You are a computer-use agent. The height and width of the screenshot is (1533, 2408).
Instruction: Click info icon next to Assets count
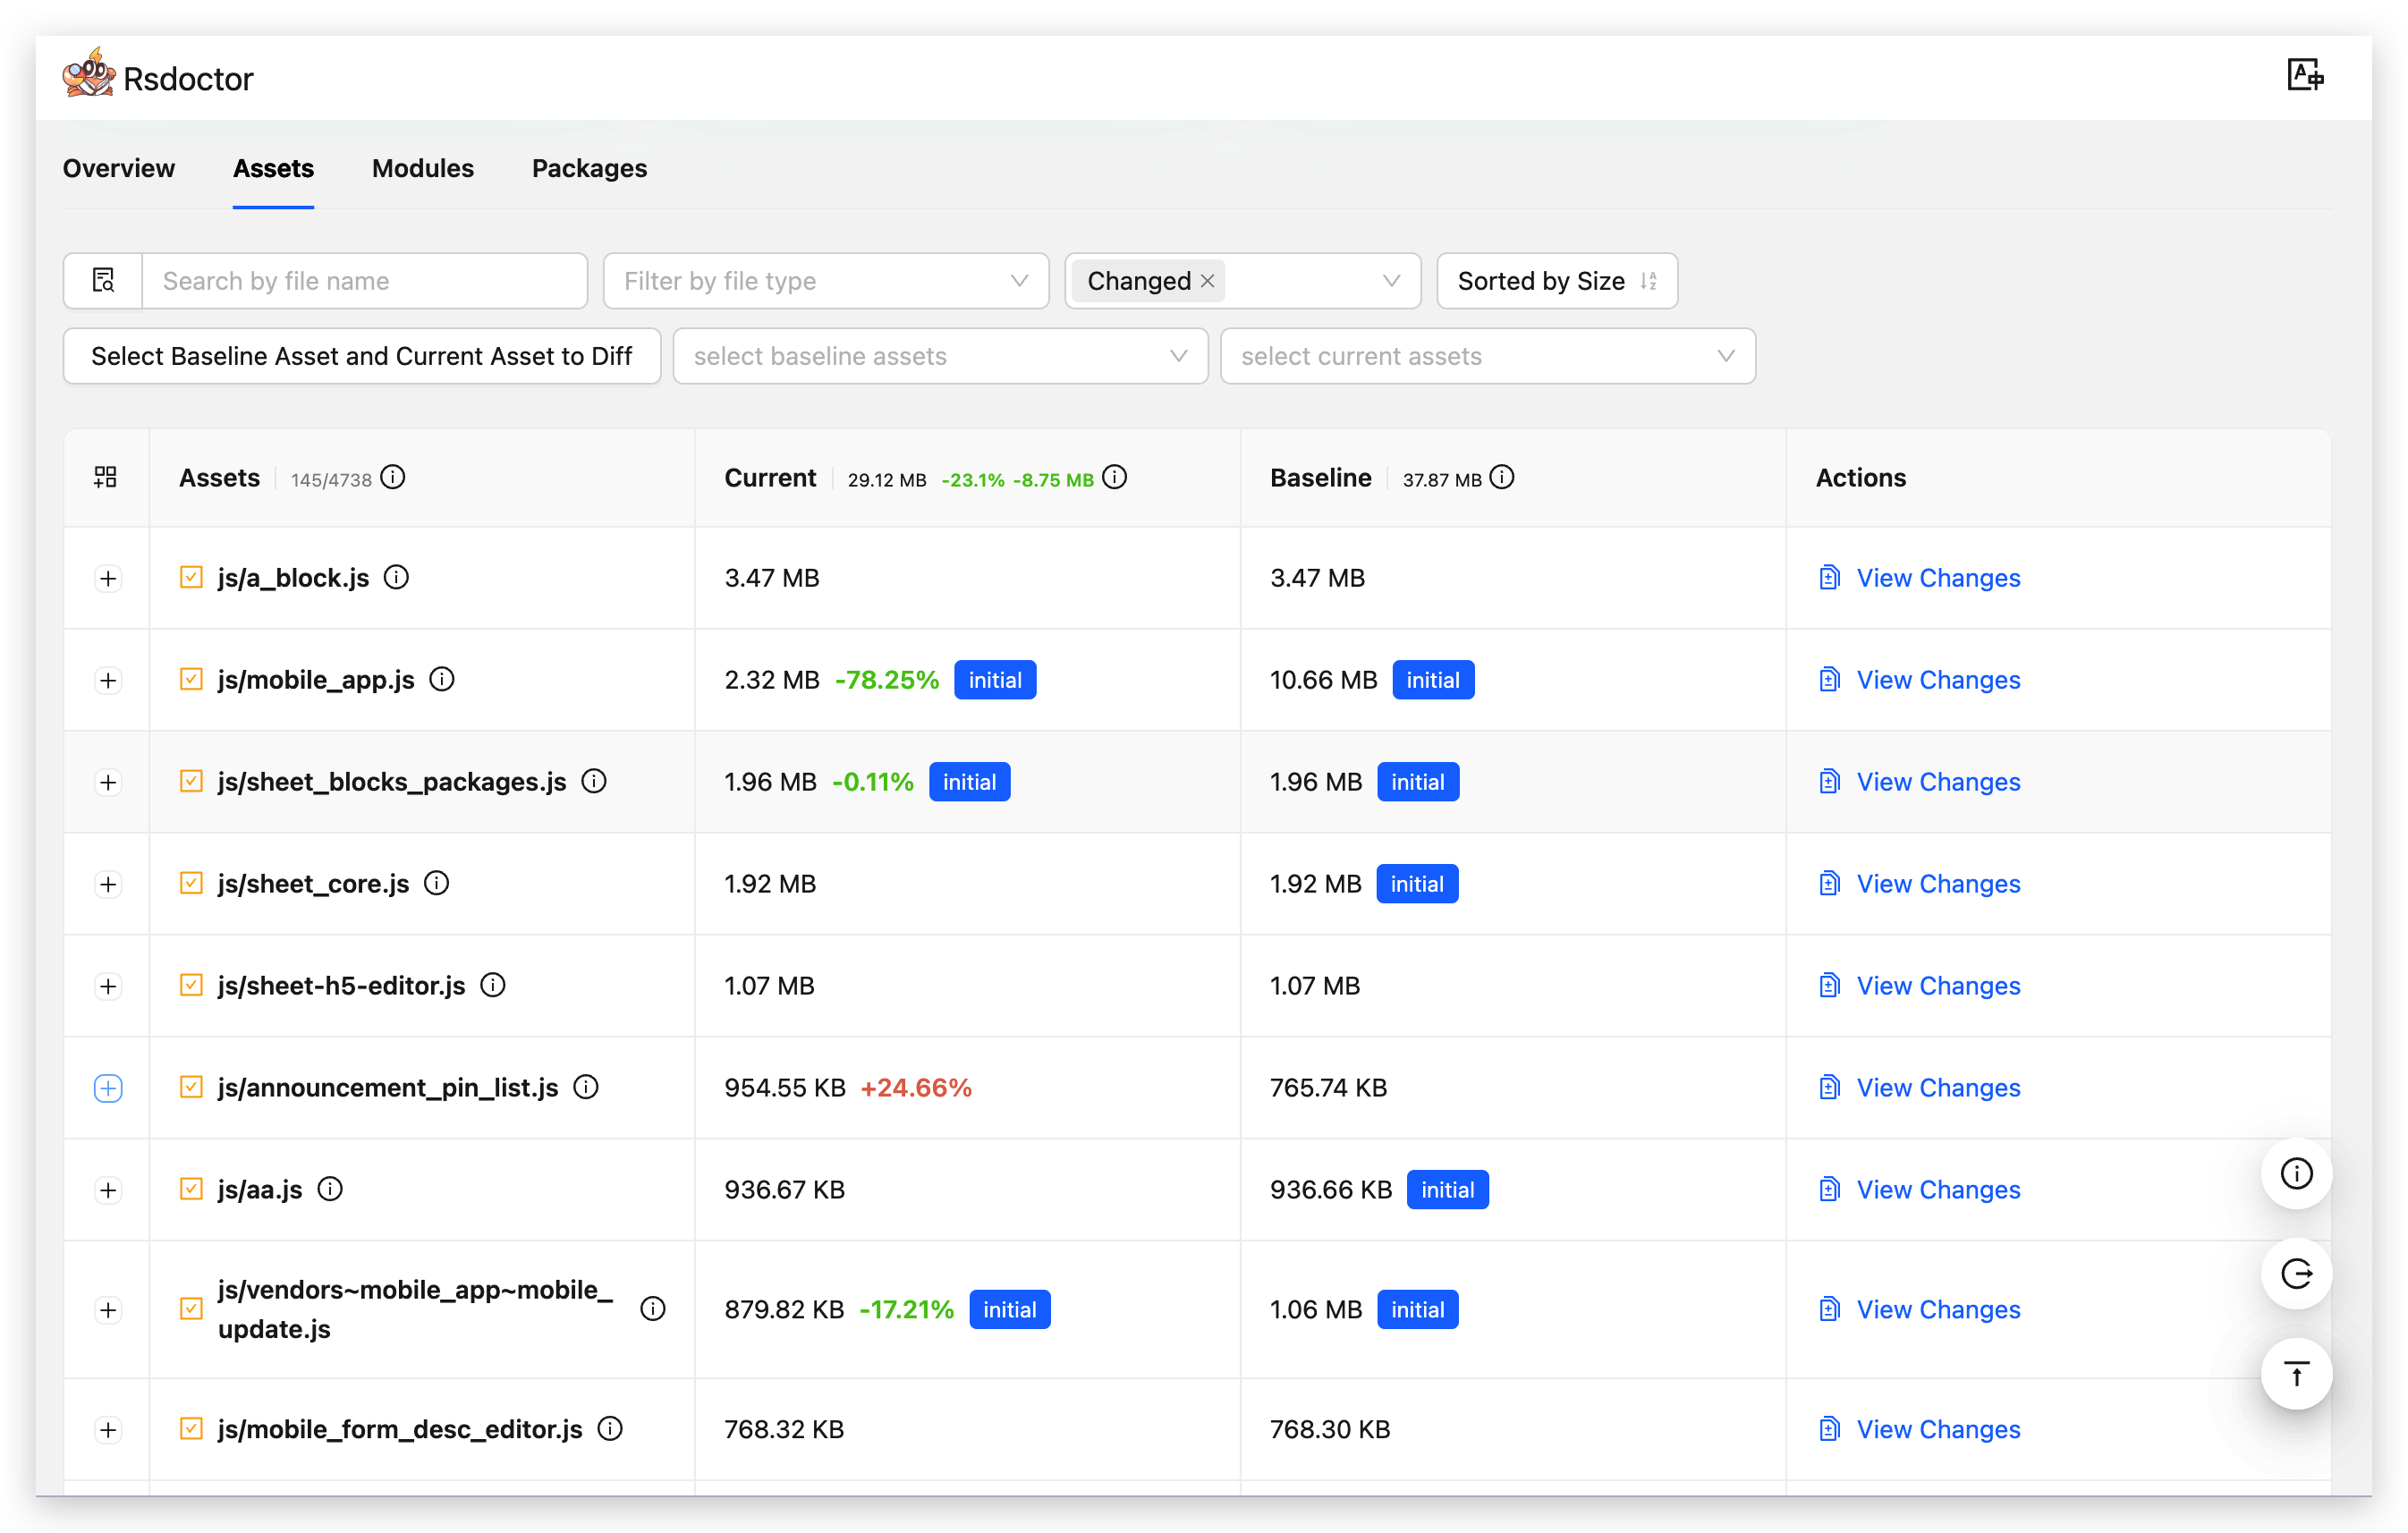(x=393, y=478)
